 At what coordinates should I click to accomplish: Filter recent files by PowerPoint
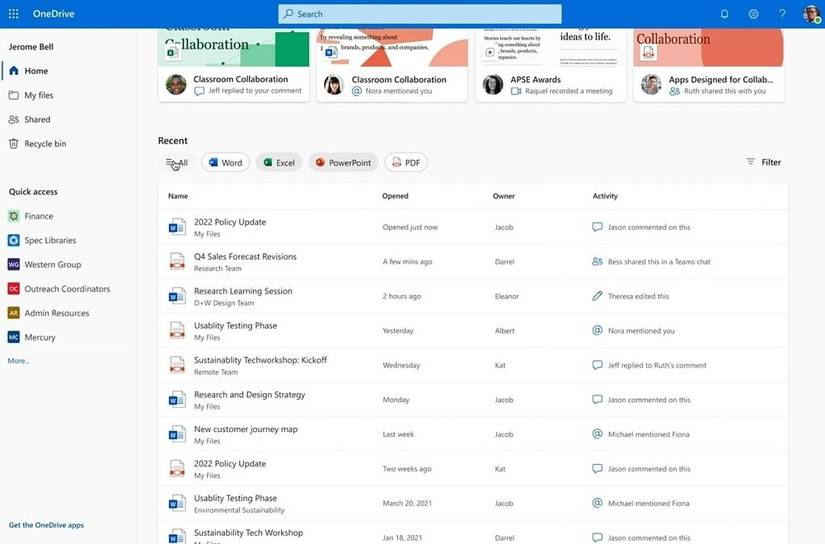pos(343,163)
